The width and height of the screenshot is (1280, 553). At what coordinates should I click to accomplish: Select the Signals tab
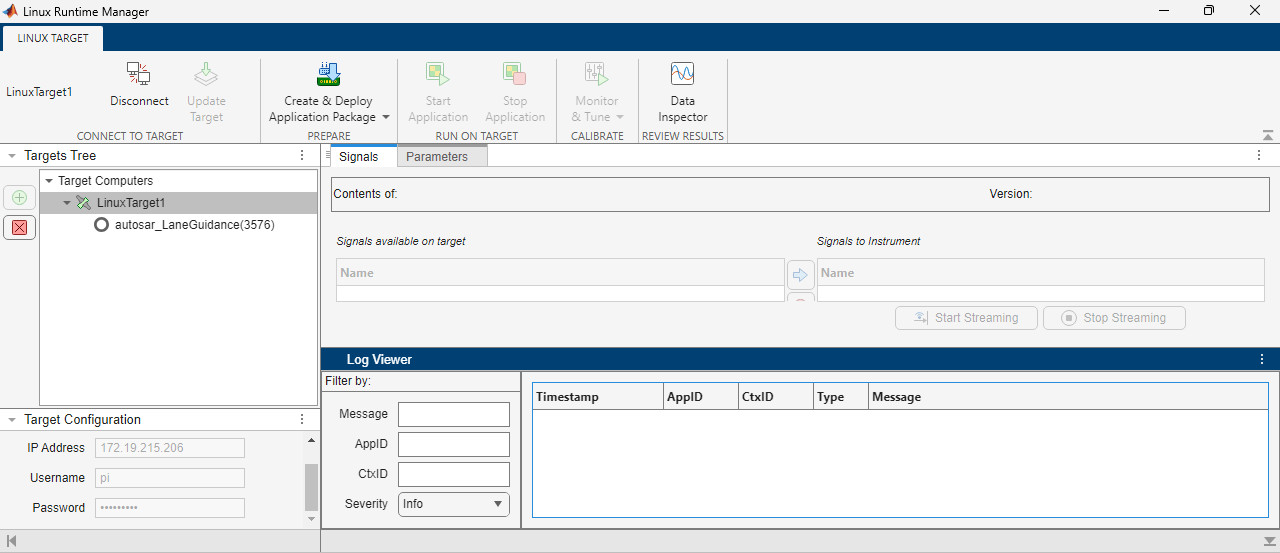tap(358, 157)
